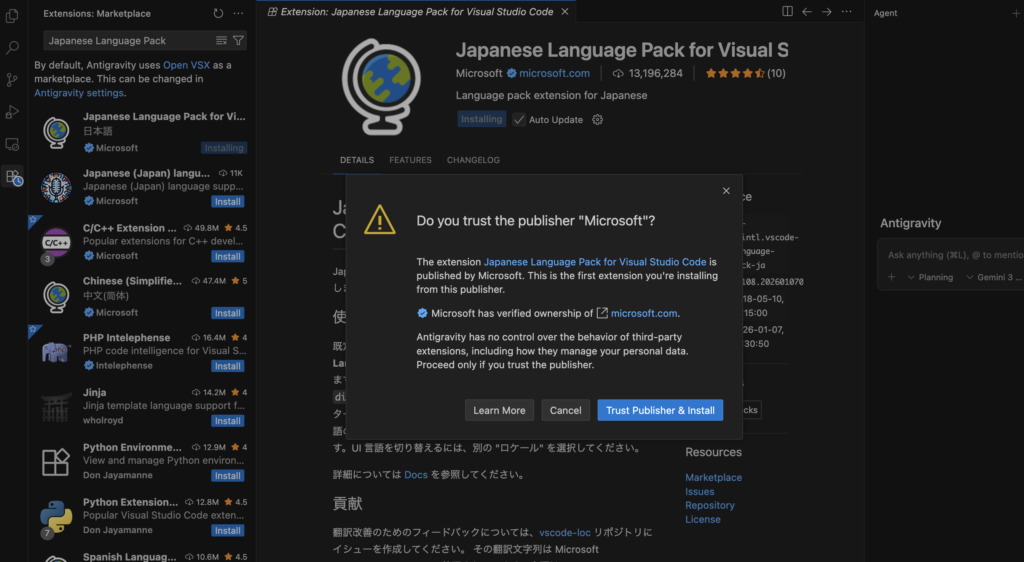Expand the Planning mode dropdown
Screen dimensions: 1024x562
pos(929,277)
